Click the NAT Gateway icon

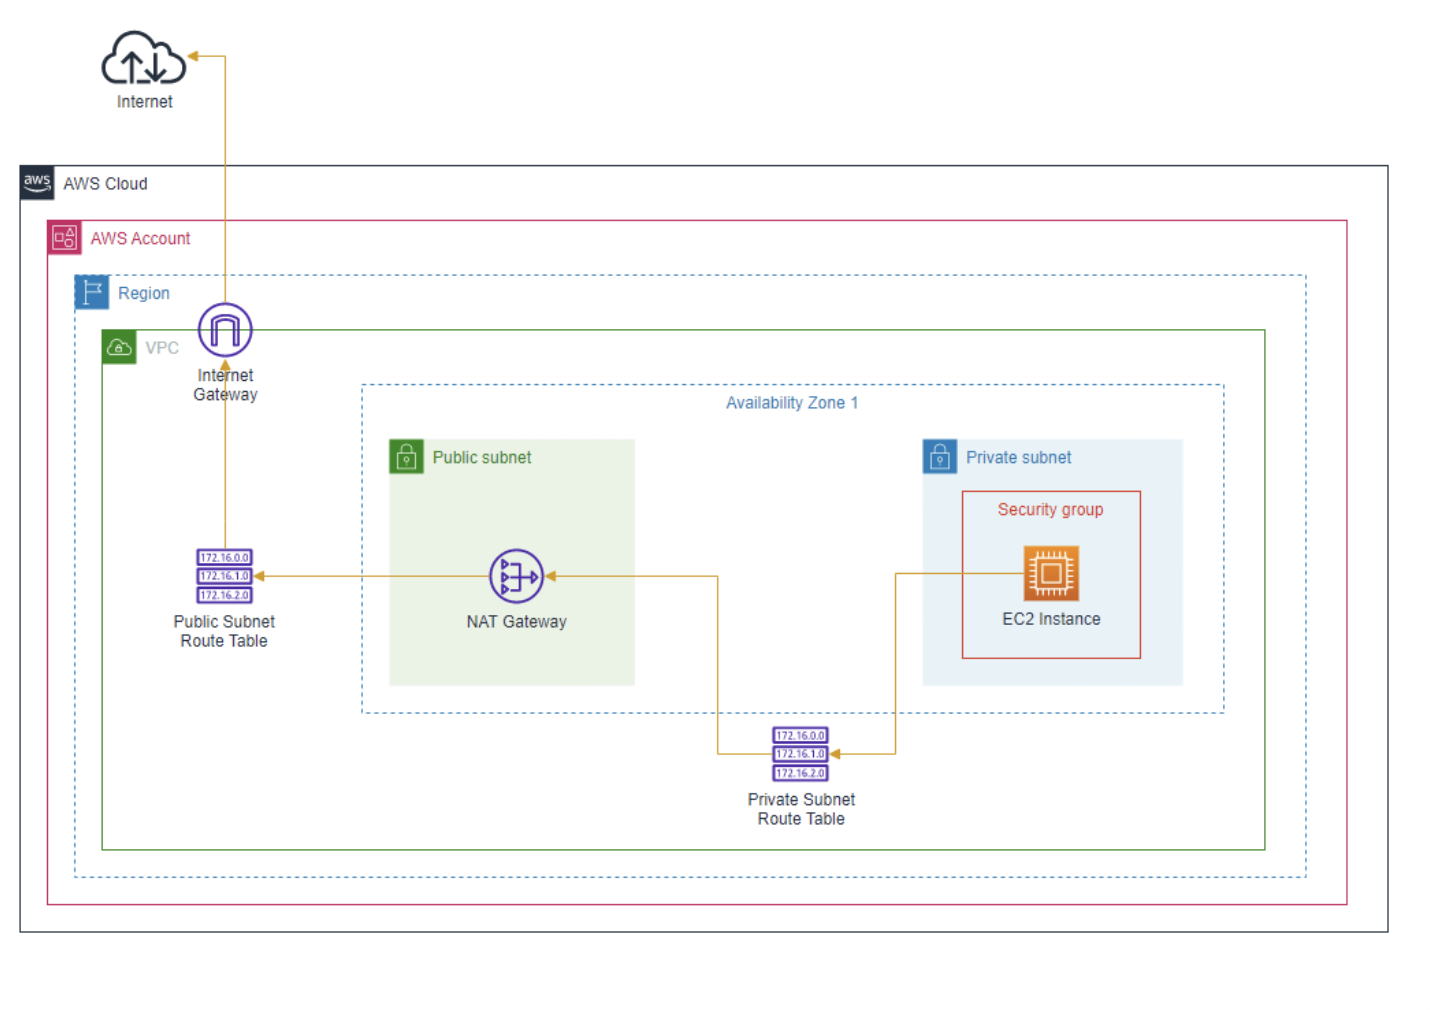click(x=516, y=576)
